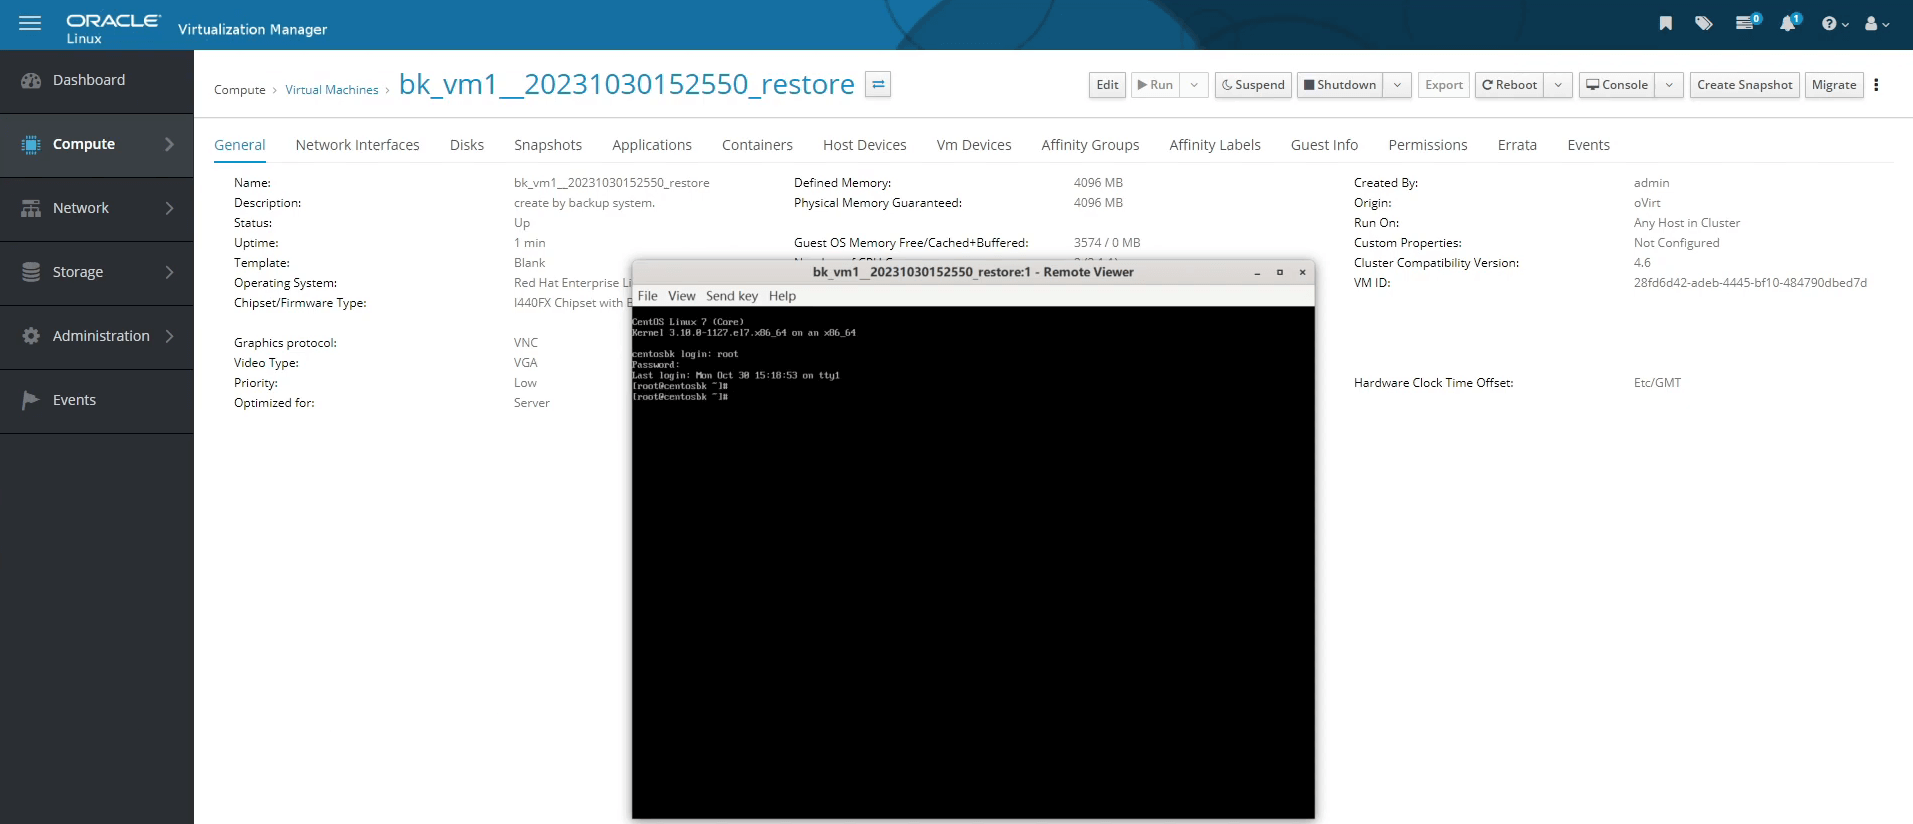Viewport: 1913px width, 824px height.
Task: Click the bookmark icon in header
Action: coord(1666,23)
